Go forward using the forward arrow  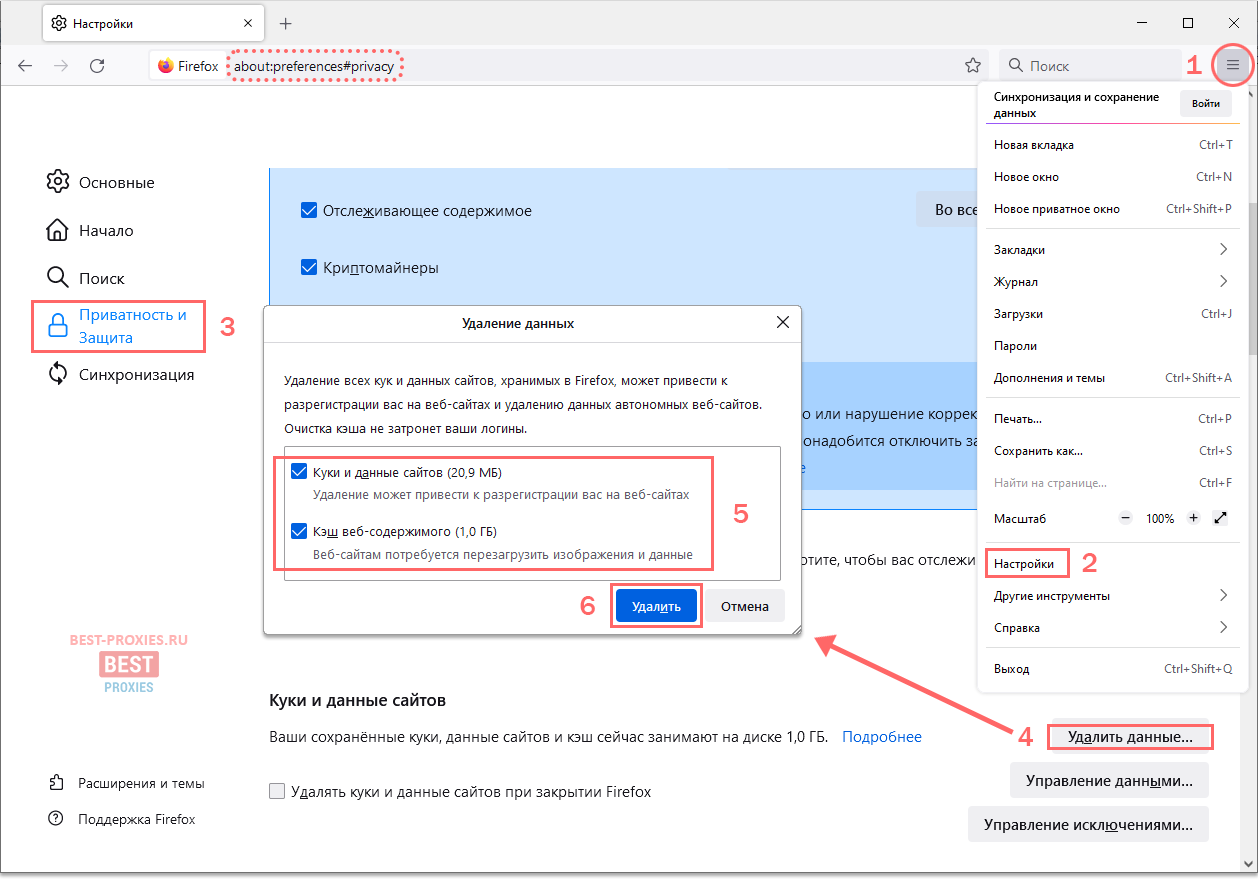point(61,66)
